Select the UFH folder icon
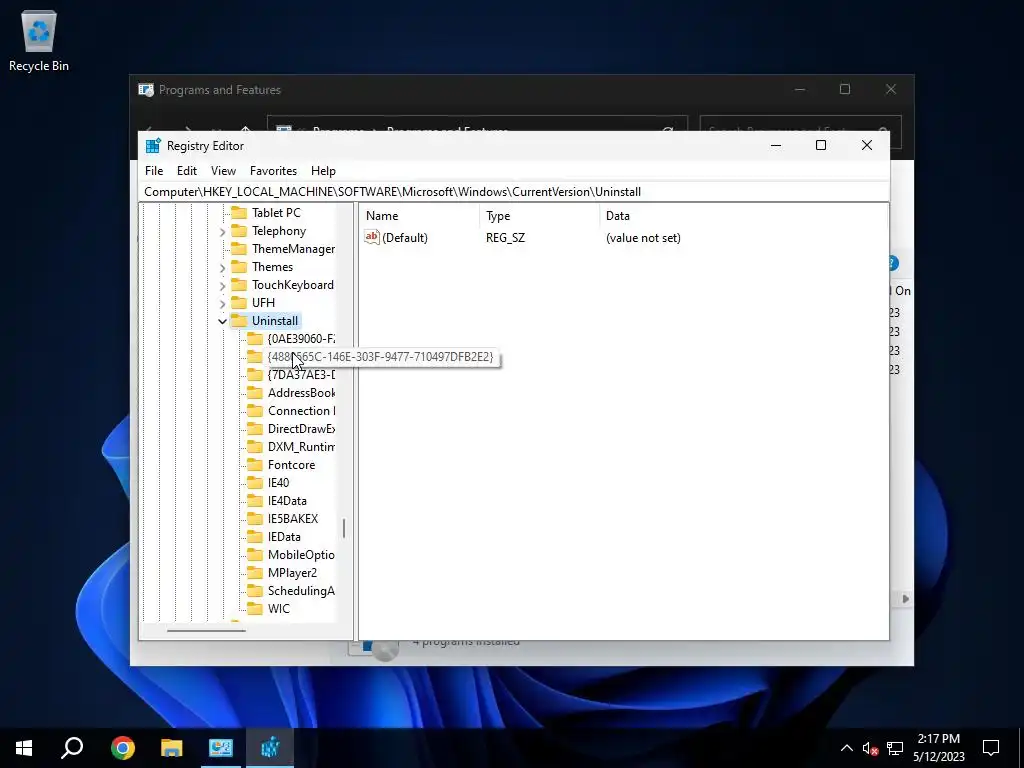Image resolution: width=1024 pixels, height=768 pixels. (x=240, y=302)
